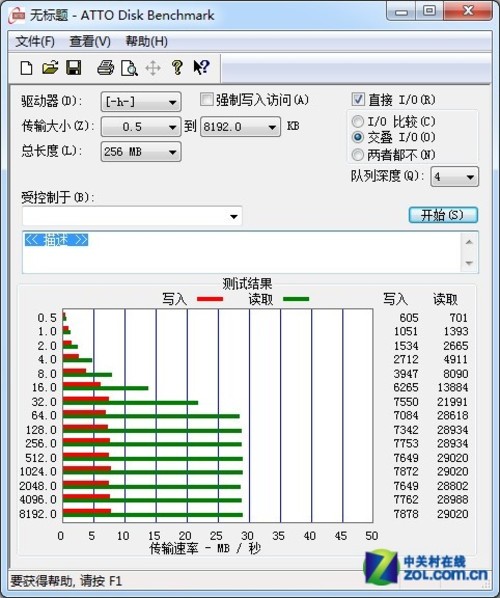Print results with the printer icon
This screenshot has height=598, width=500.
click(105, 68)
